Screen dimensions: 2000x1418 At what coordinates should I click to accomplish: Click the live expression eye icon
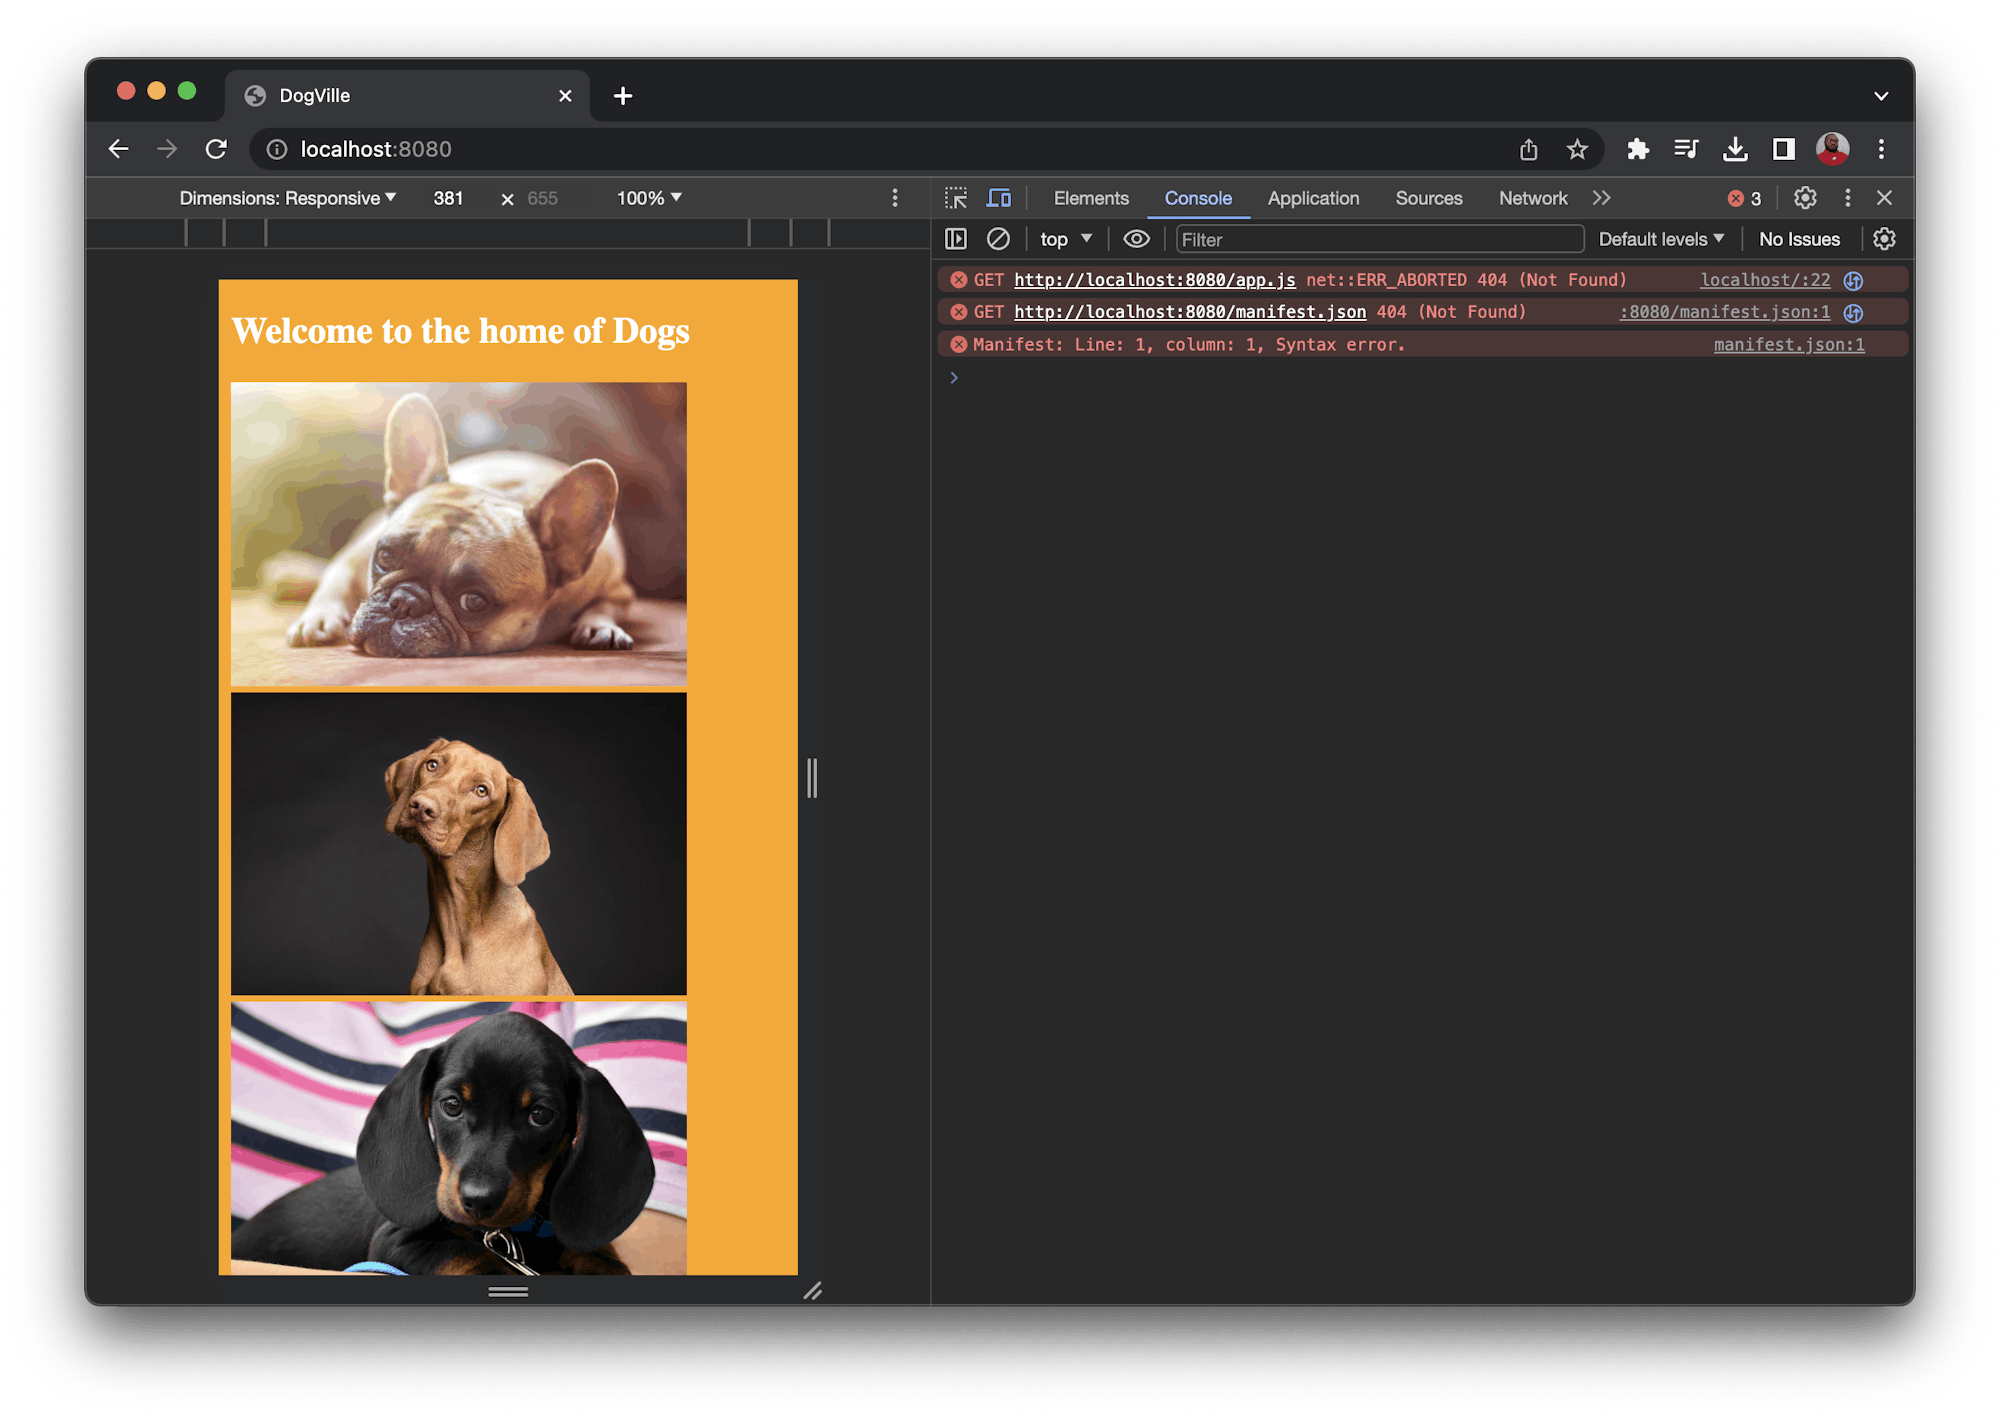1136,239
